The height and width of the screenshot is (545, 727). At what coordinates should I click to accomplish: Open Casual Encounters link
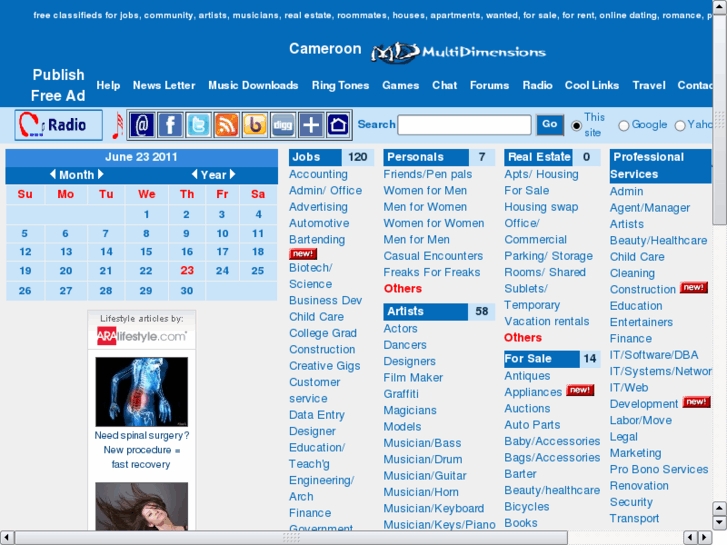(433, 256)
